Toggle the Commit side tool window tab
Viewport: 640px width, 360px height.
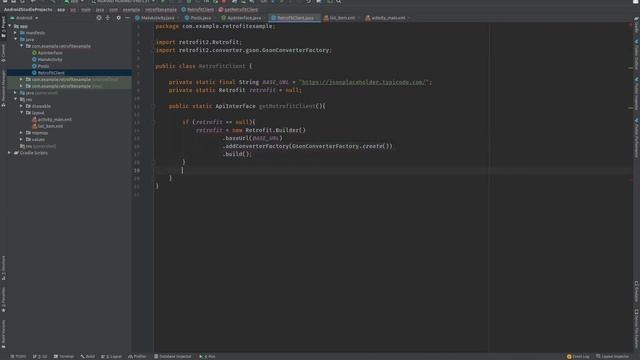(3, 53)
